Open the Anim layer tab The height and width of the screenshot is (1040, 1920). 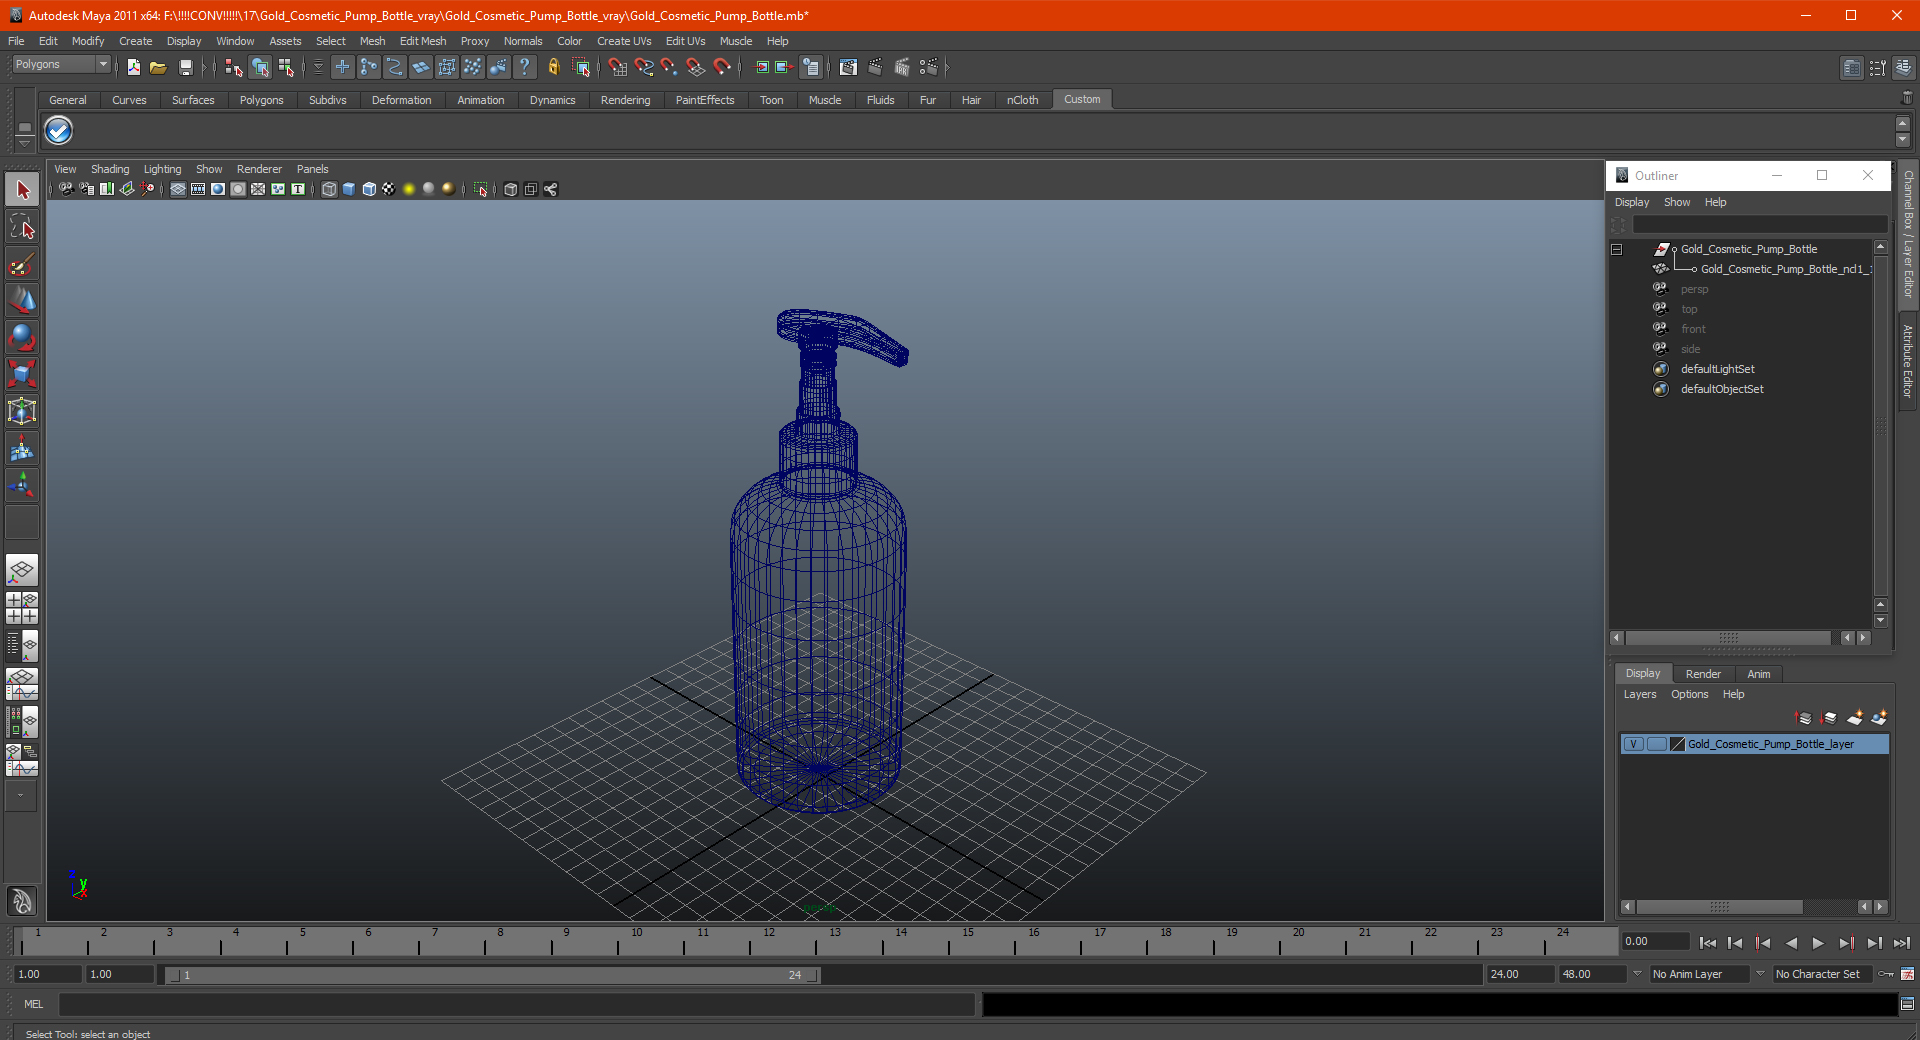(x=1758, y=674)
